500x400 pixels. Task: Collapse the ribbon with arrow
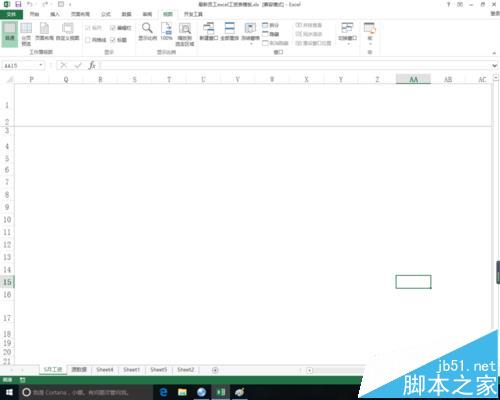(494, 53)
